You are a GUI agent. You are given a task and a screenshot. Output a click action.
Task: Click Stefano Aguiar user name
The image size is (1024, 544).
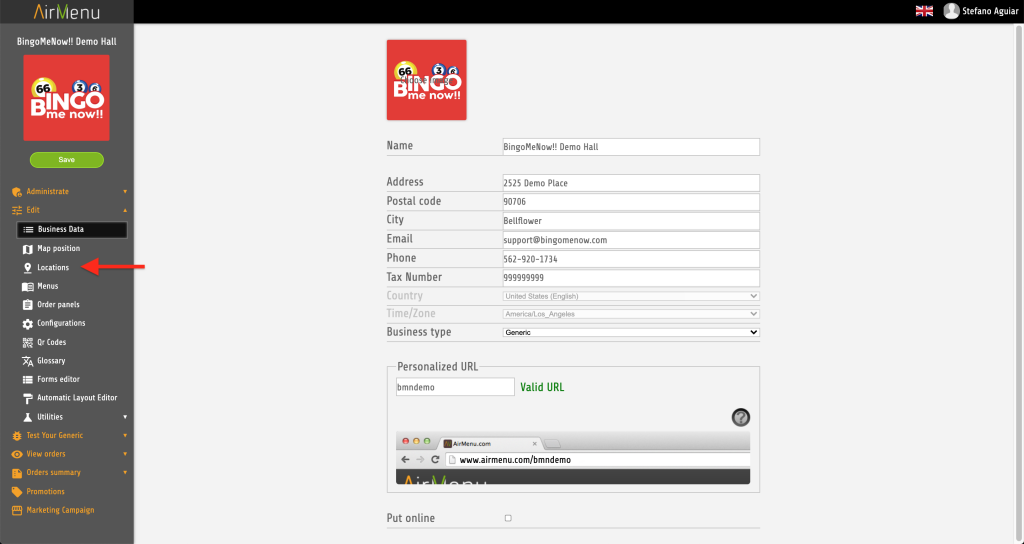tap(990, 11)
